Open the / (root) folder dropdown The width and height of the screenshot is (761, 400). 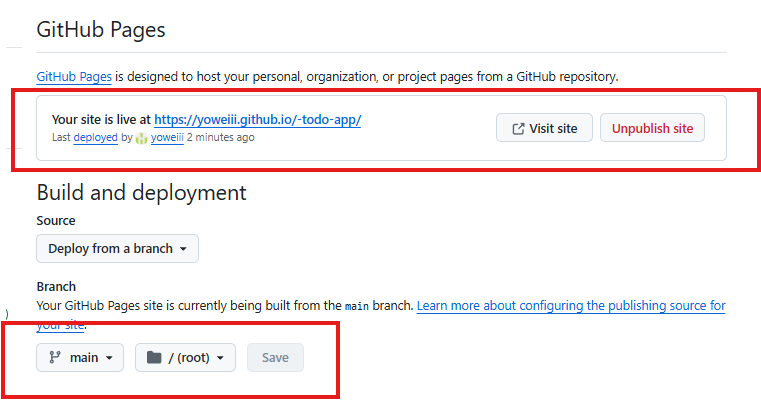(185, 358)
